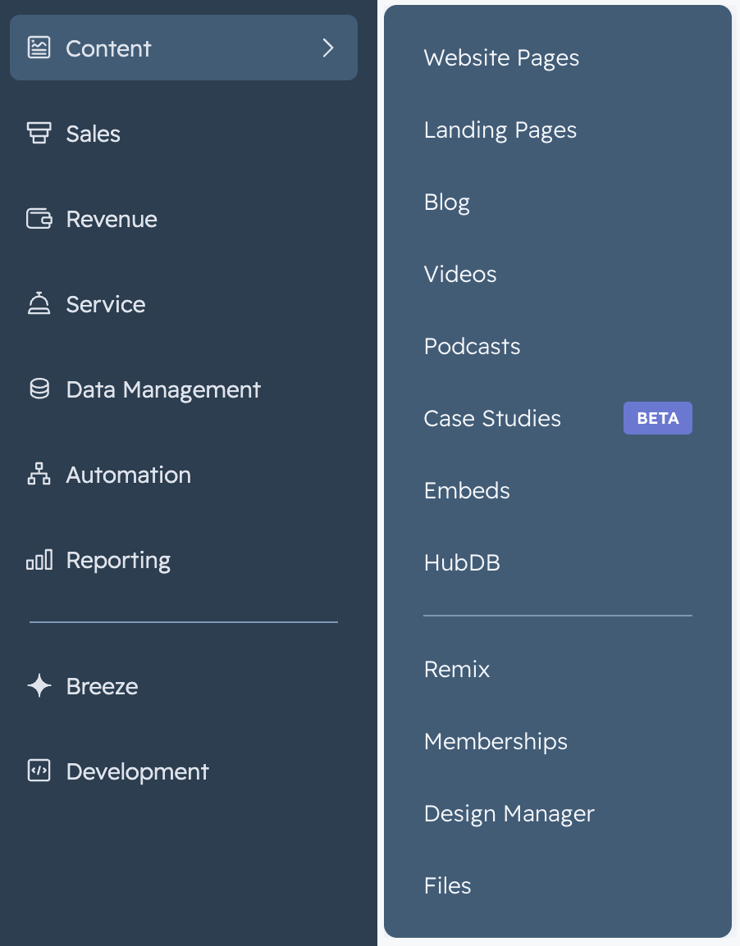Click the Reporting bar chart icon
740x946 pixels.
[x=39, y=560]
